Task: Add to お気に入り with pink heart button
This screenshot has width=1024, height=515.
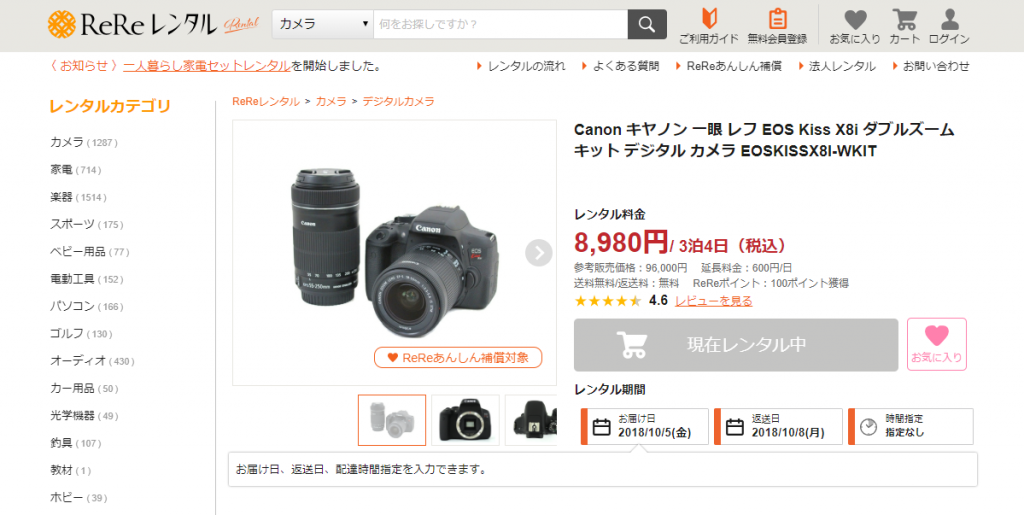Action: [x=936, y=345]
